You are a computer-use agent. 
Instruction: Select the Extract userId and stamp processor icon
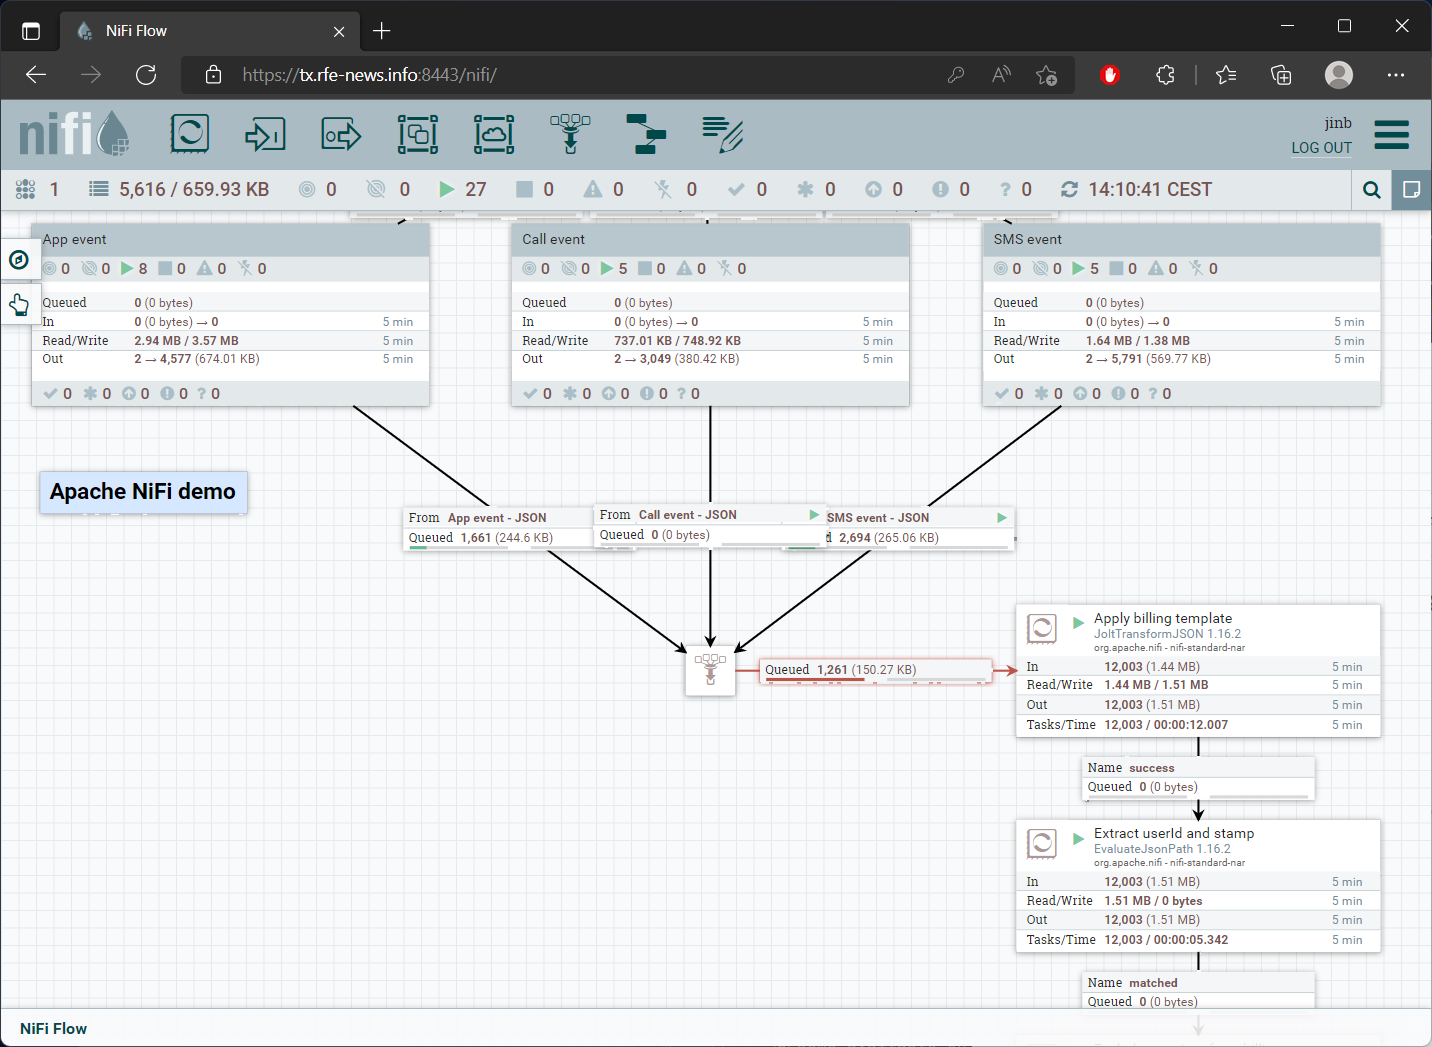point(1042,844)
